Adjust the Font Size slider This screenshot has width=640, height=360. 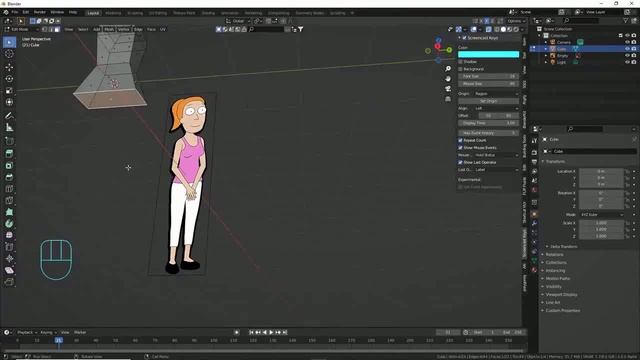coord(488,76)
